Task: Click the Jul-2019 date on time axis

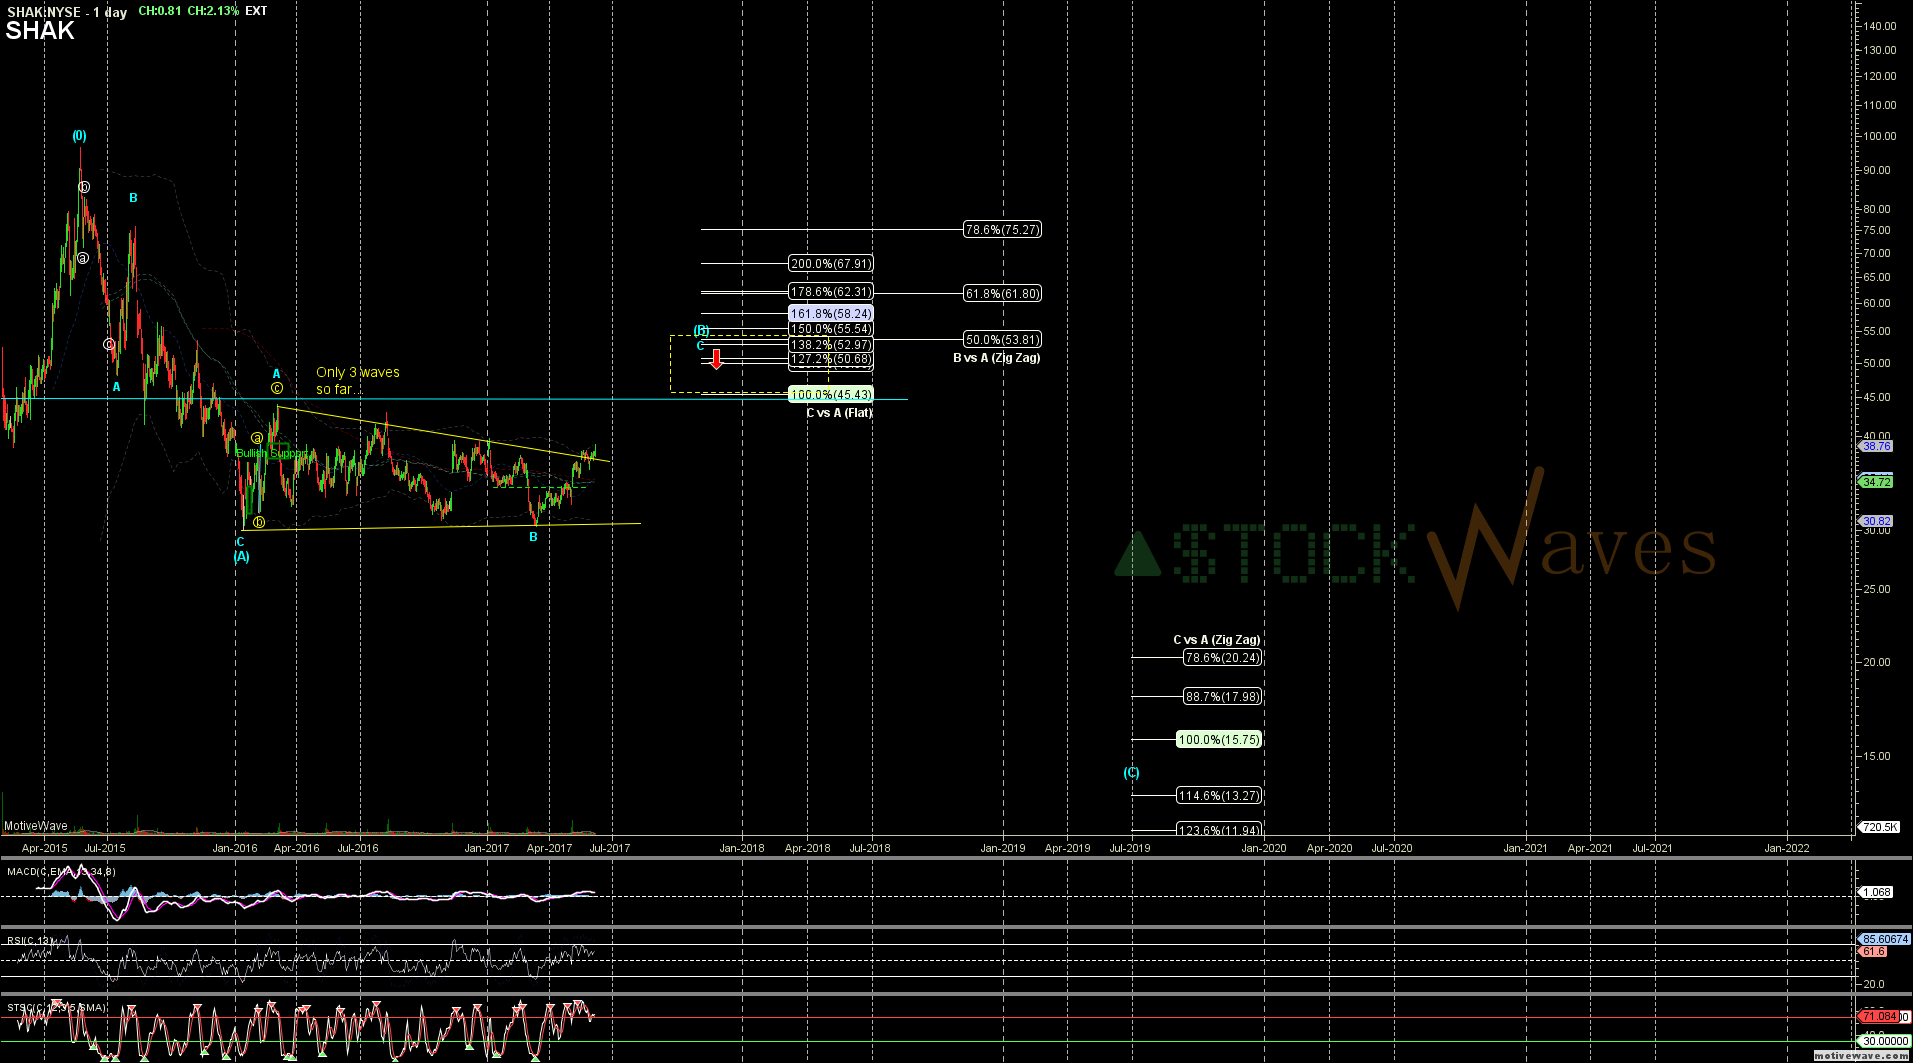Action: [x=1130, y=848]
